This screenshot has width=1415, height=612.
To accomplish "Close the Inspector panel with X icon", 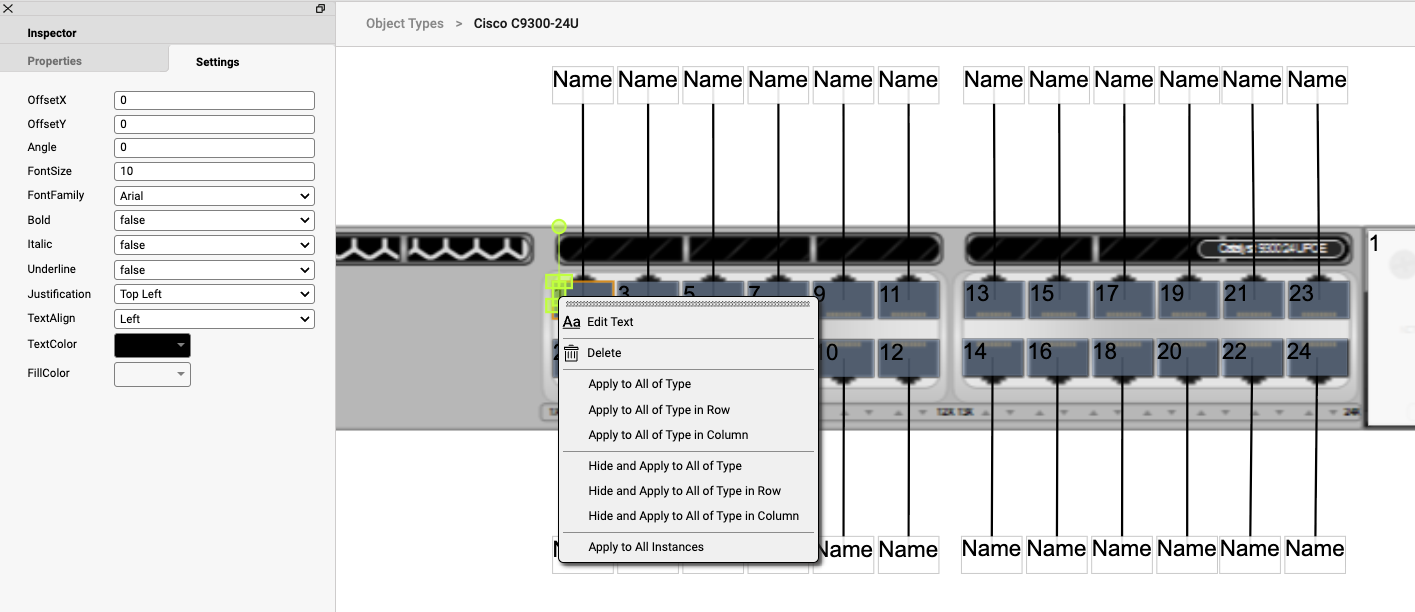I will pyautogui.click(x=8, y=9).
